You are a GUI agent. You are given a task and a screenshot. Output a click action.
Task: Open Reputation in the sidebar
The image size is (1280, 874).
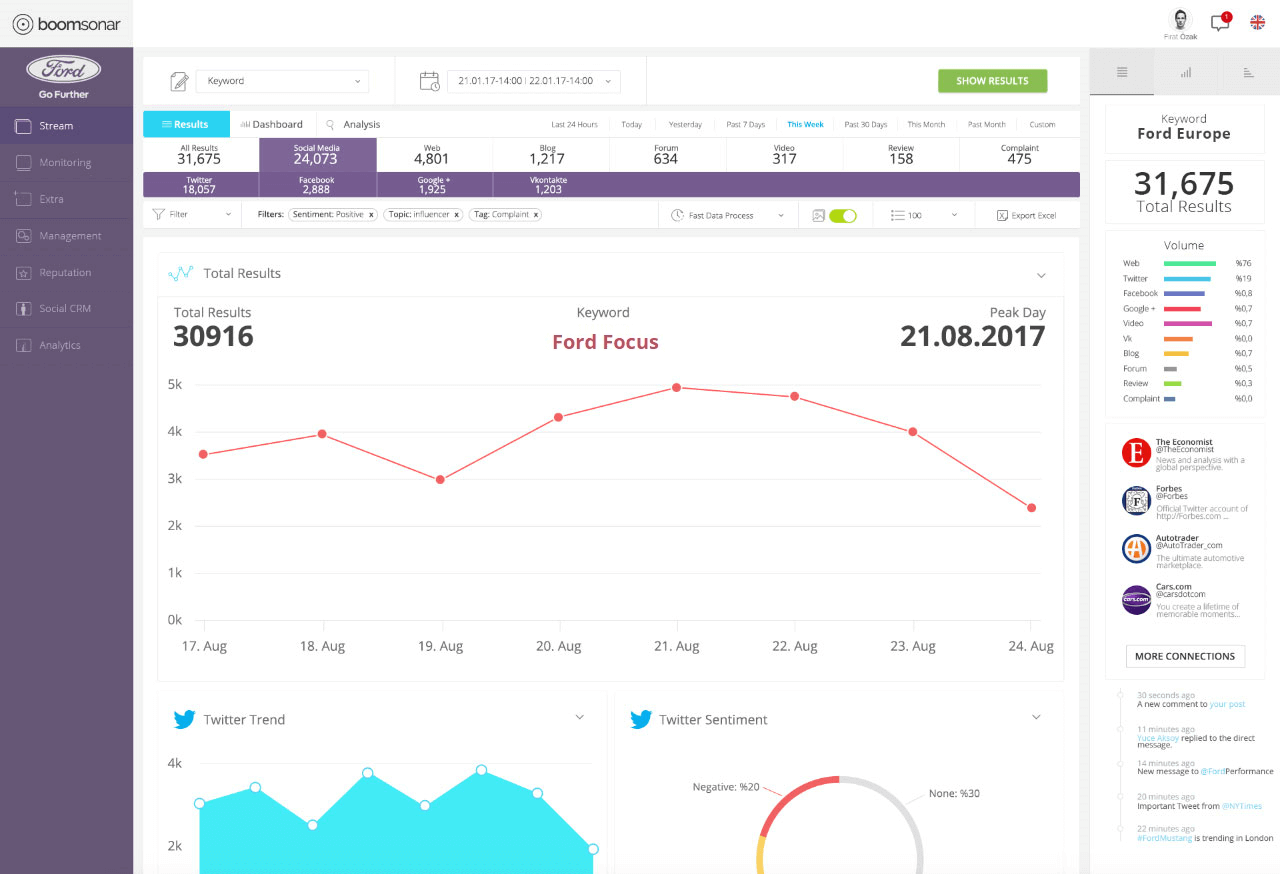[66, 272]
